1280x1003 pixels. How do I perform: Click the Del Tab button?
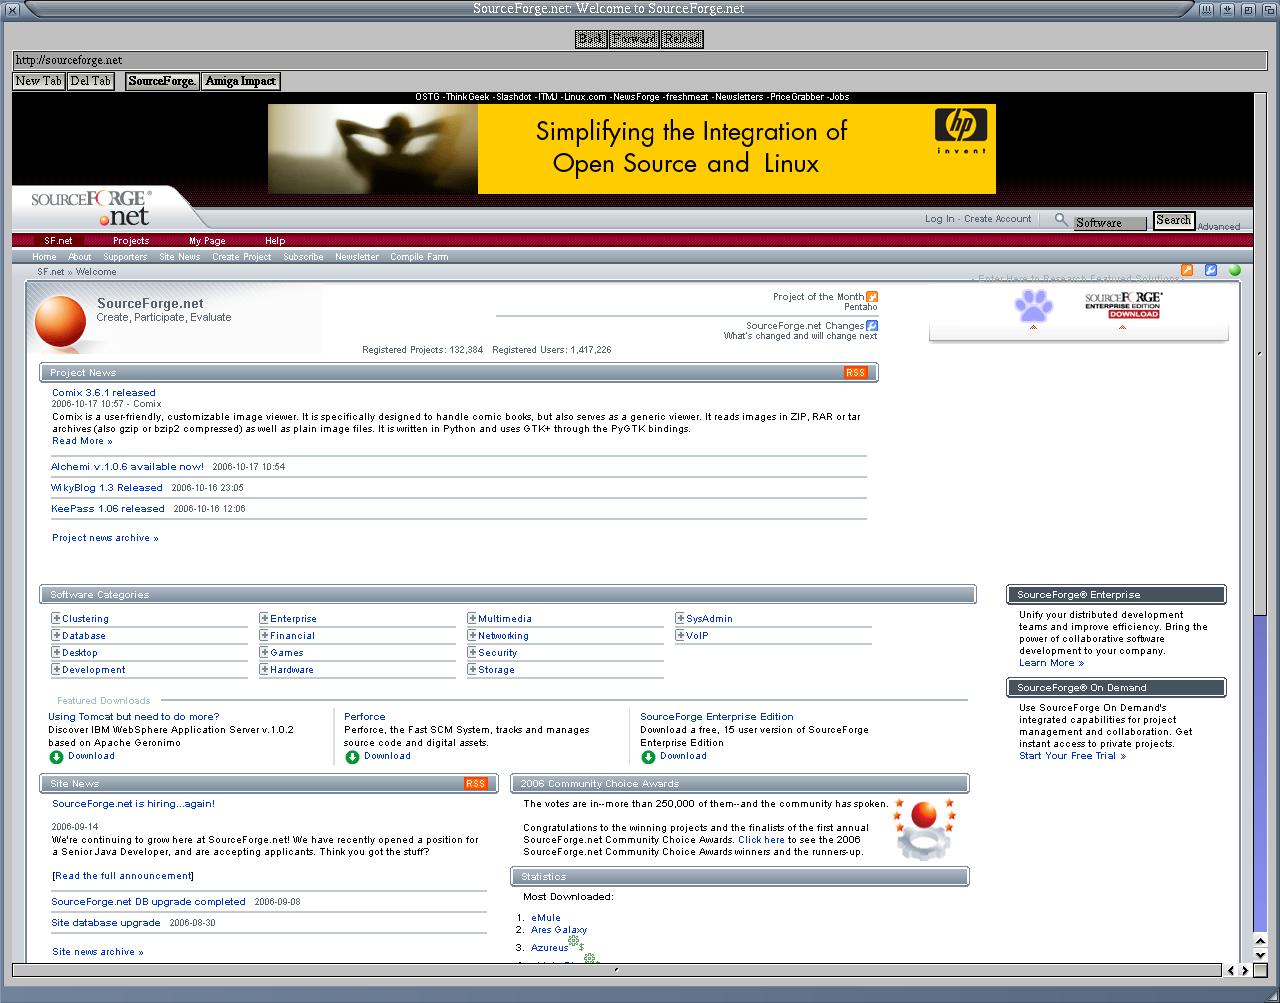(91, 81)
